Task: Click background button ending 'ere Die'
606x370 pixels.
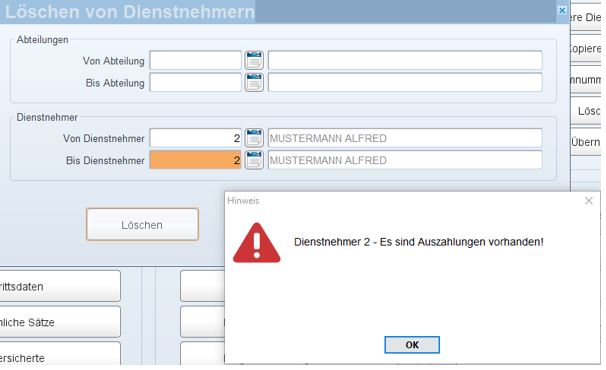Action: point(586,18)
